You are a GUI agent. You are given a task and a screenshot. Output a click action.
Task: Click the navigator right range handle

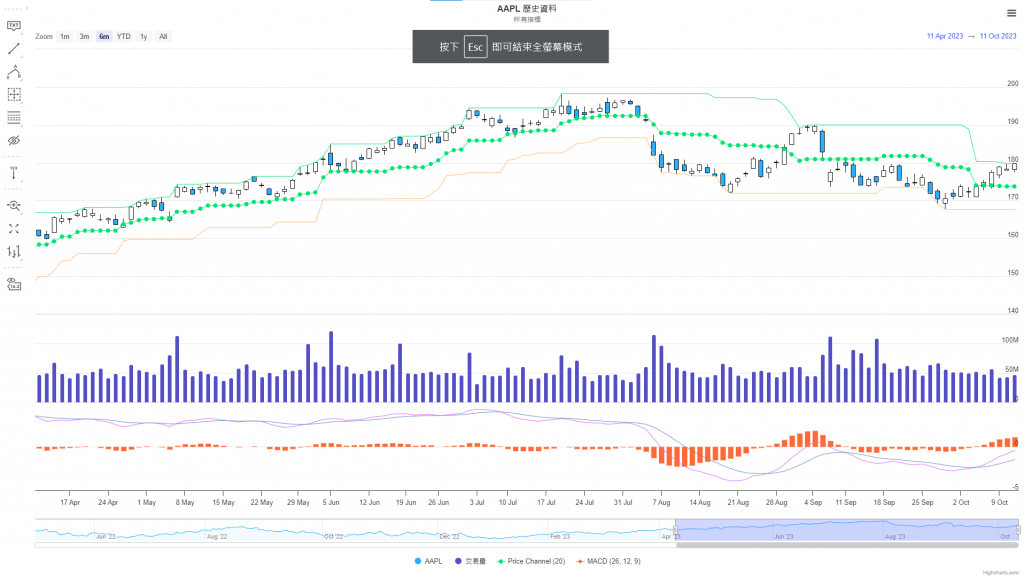pos(1017,530)
